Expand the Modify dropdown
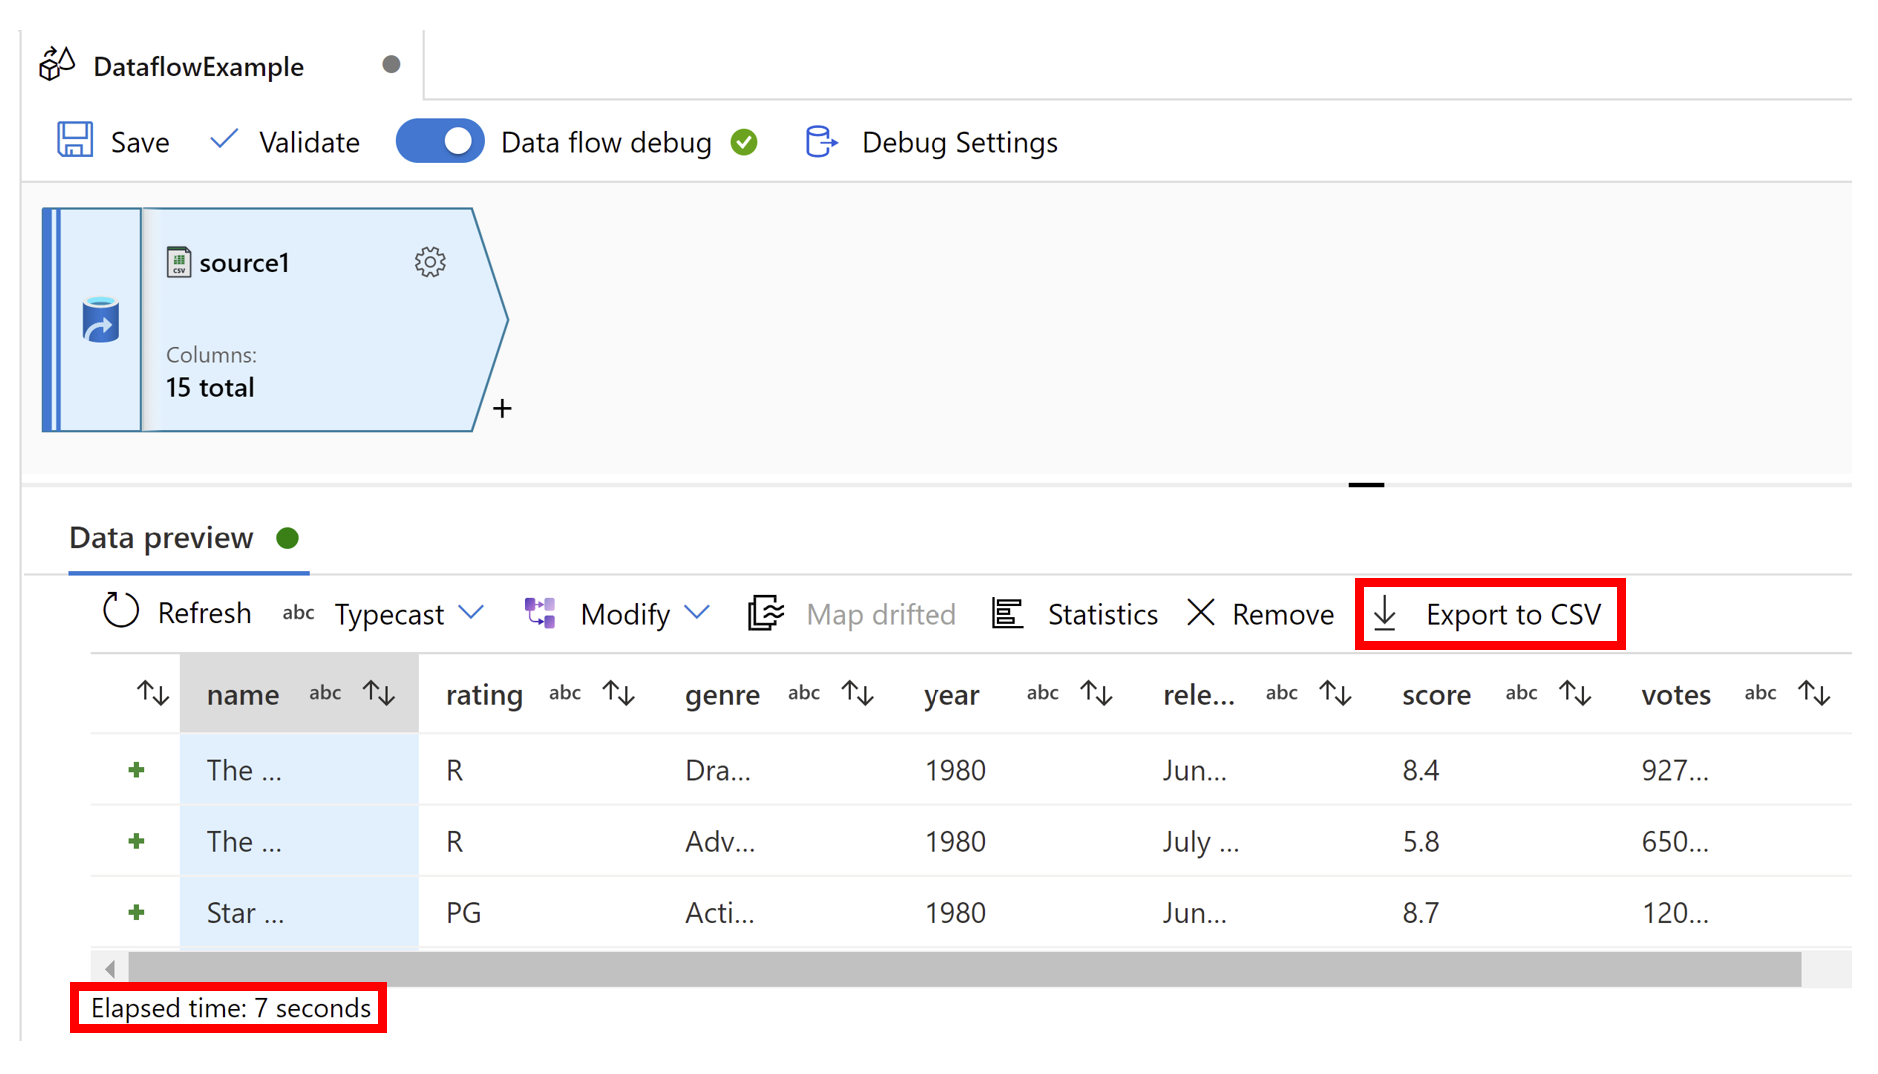This screenshot has height=1074, width=1878. click(x=697, y=613)
